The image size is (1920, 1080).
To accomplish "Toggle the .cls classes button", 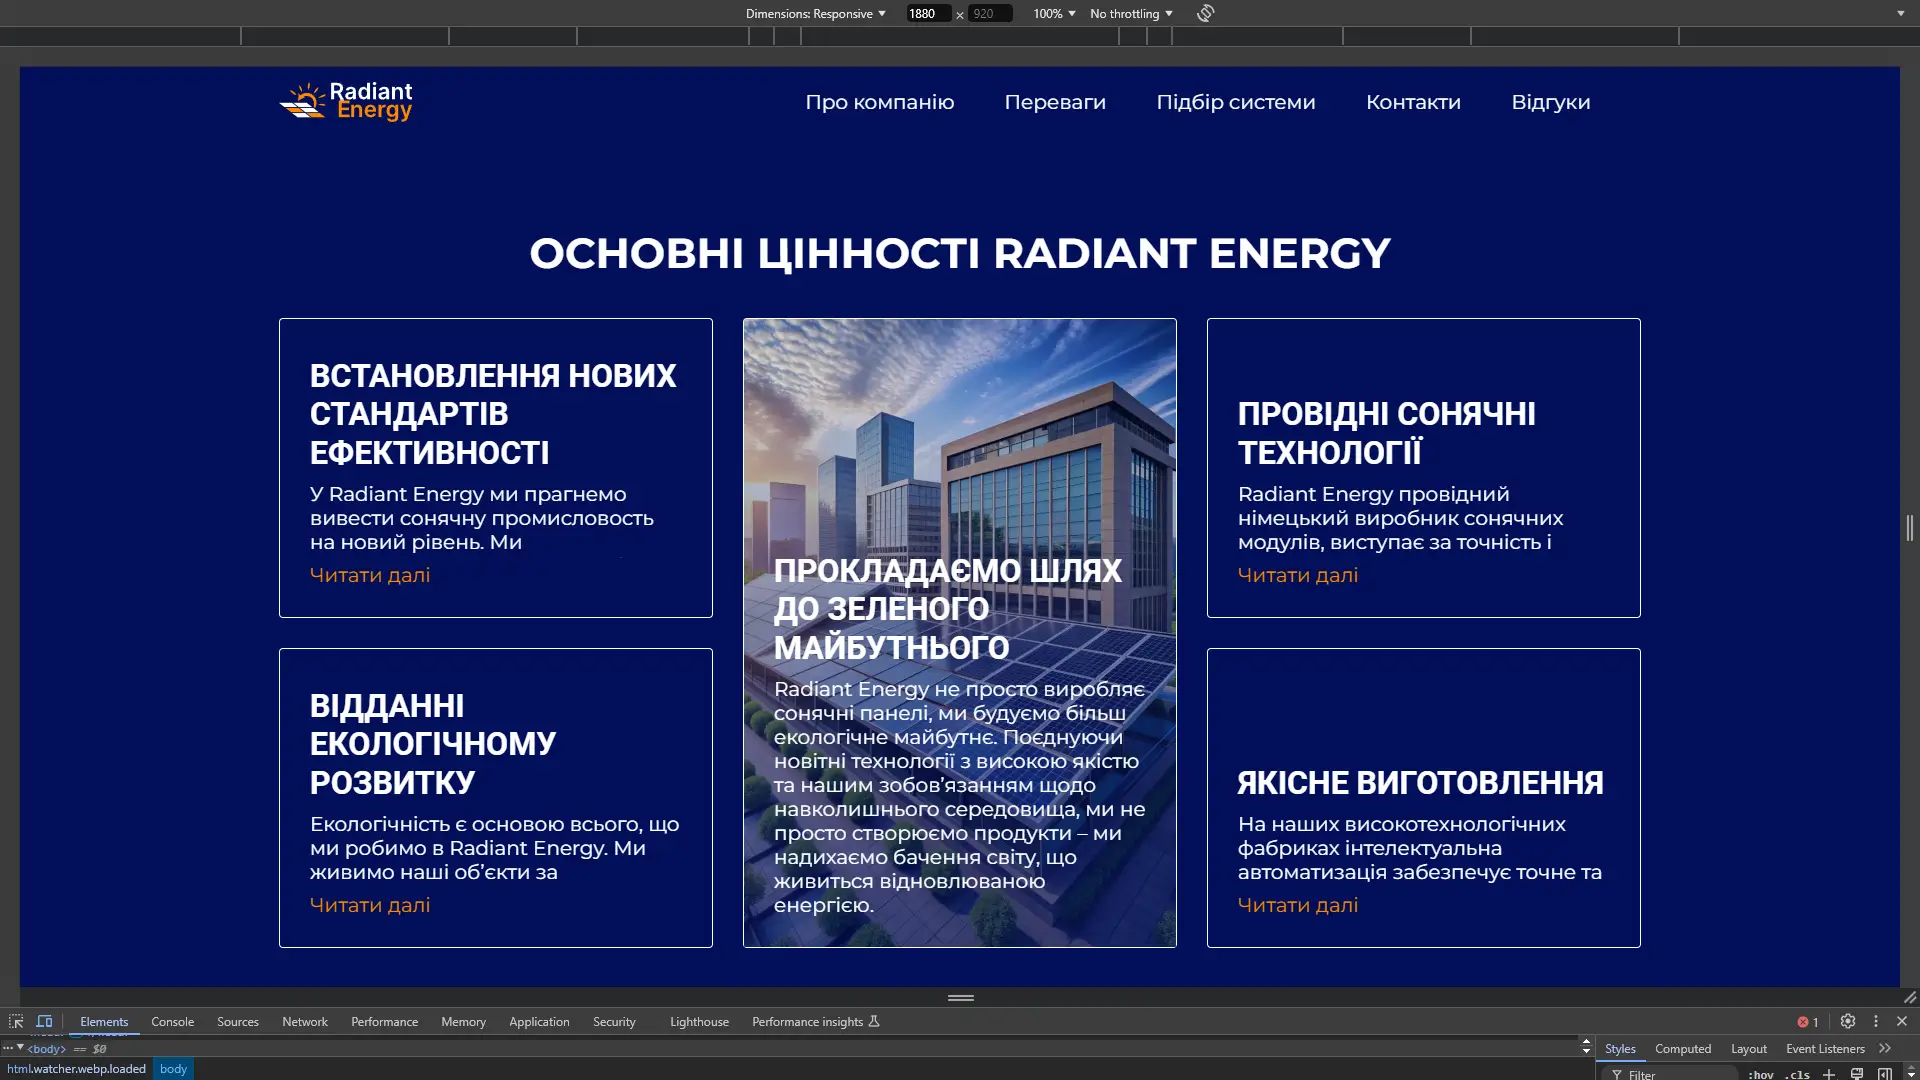I will 1798,1074.
